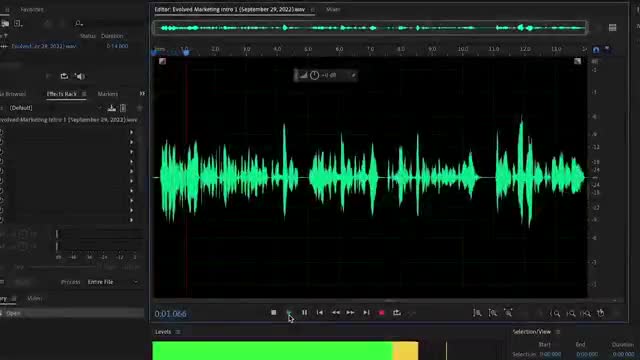
Task: Expand hidden tabs with double chevron
Action: point(142,93)
